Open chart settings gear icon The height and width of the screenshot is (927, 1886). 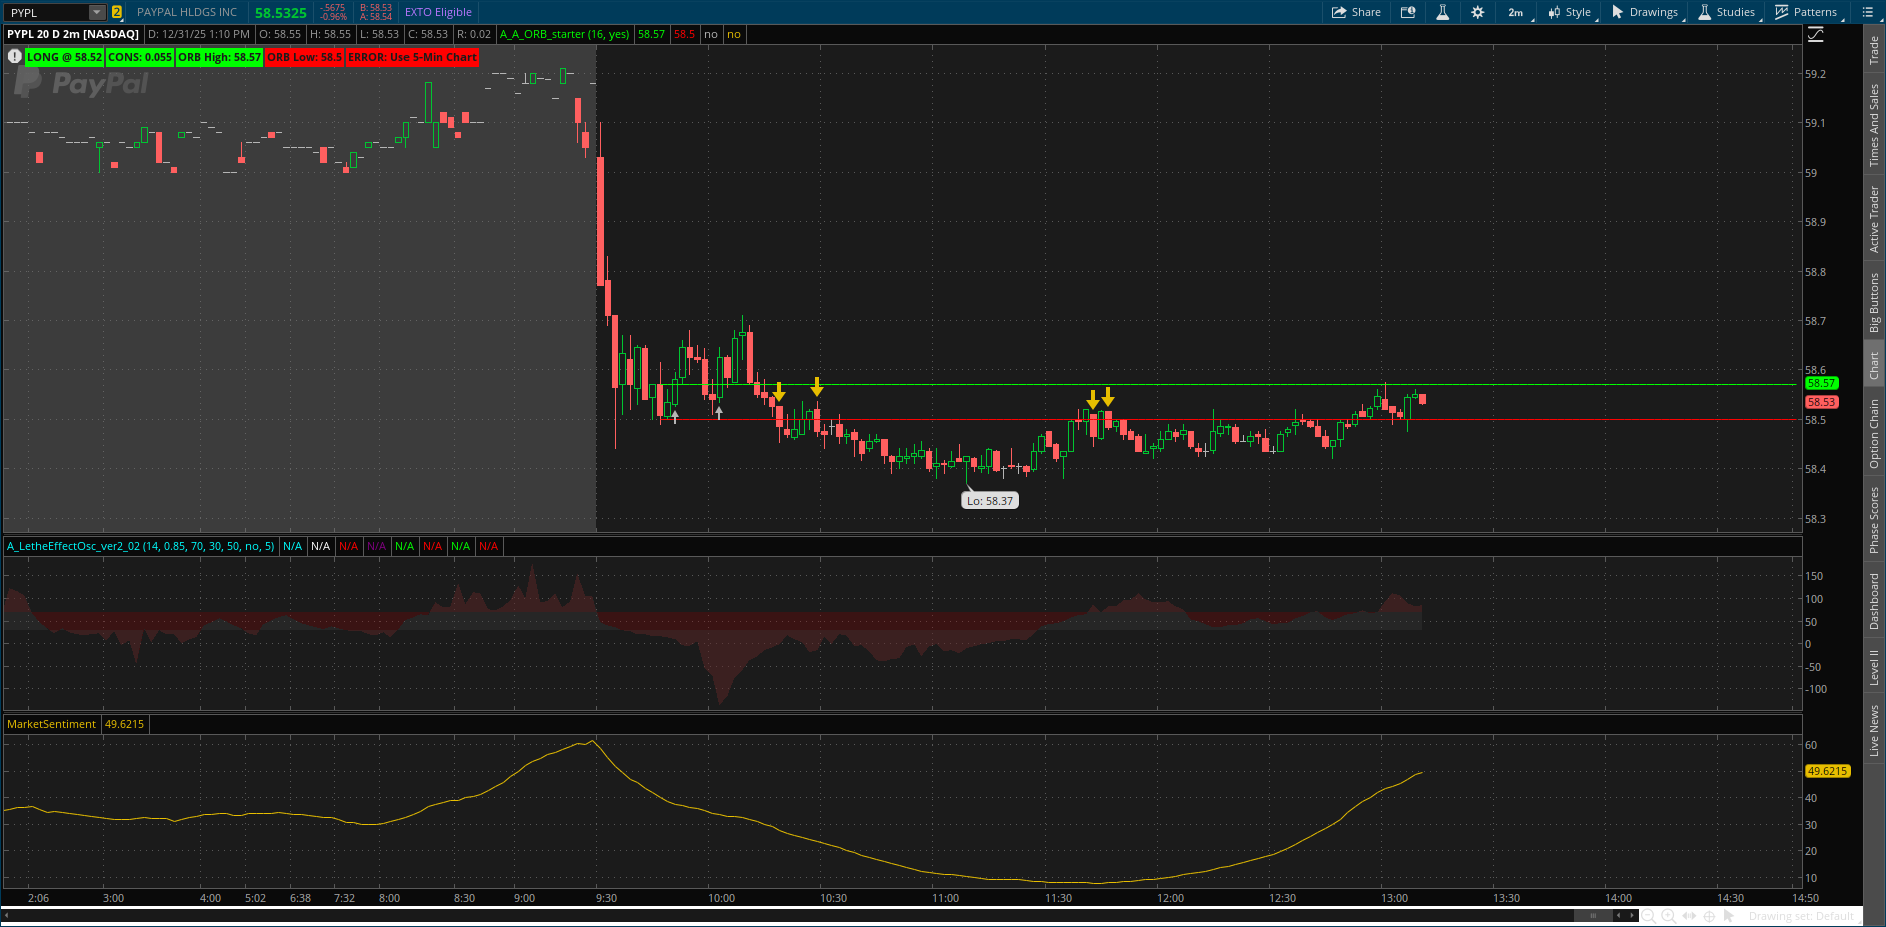pos(1477,12)
